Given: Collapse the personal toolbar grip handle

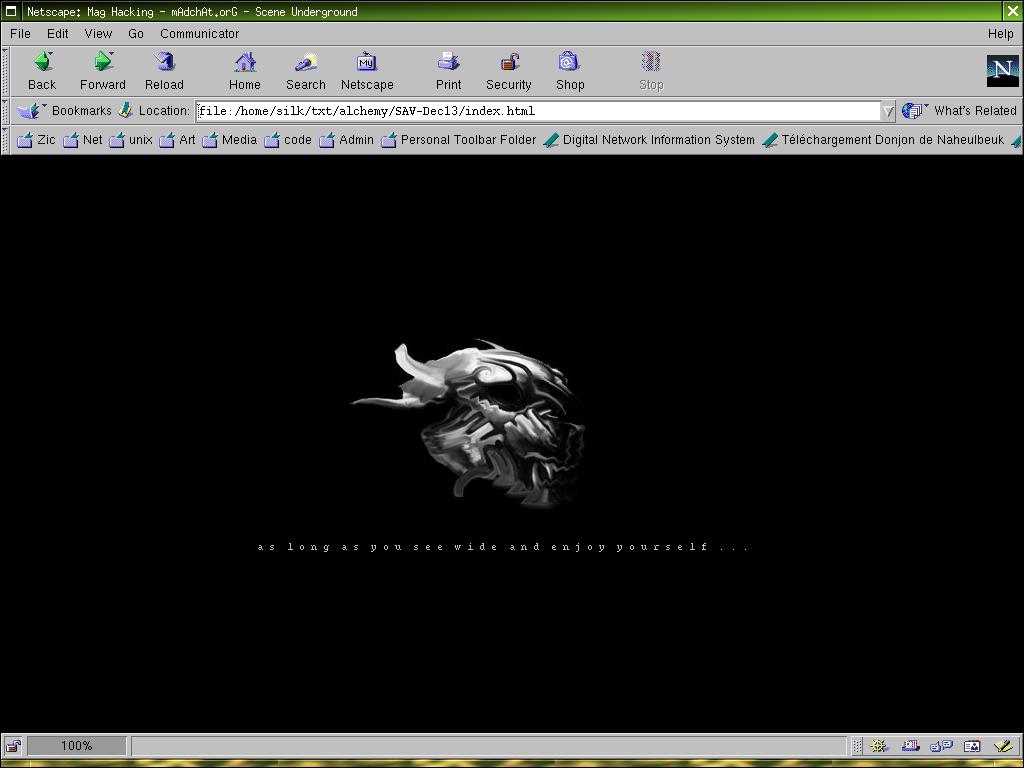Looking at the screenshot, I should (x=5, y=140).
